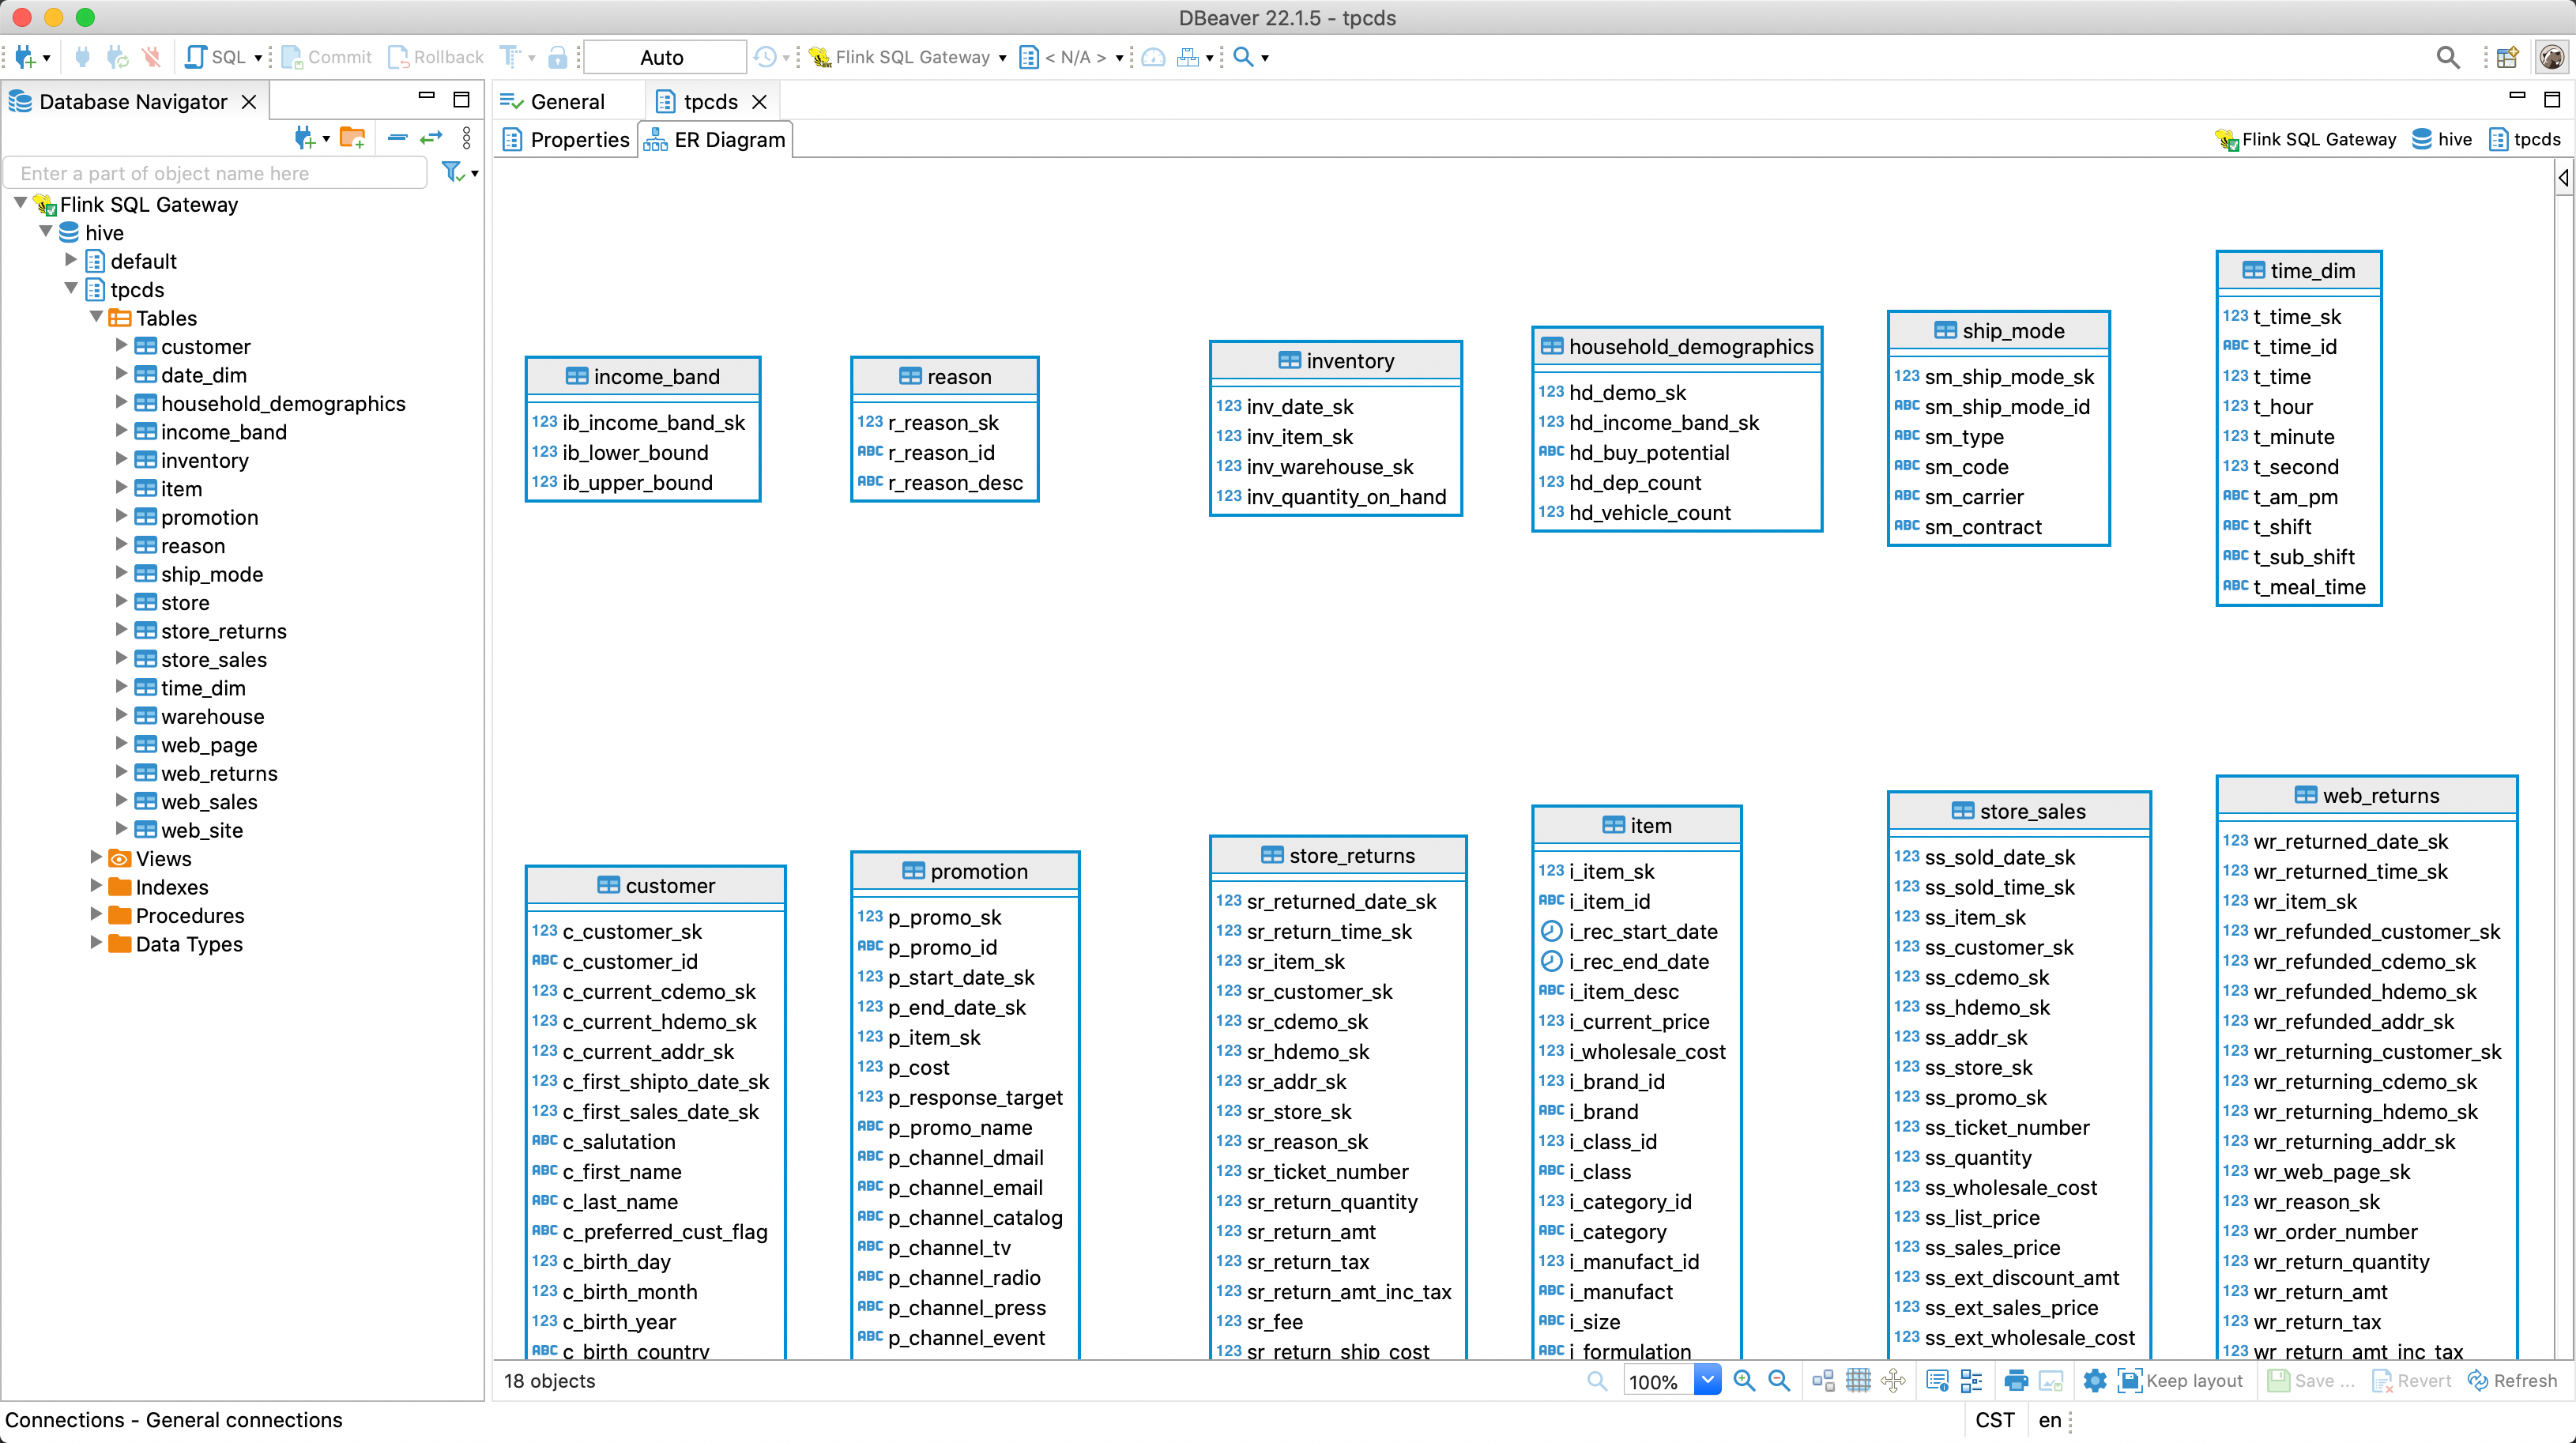Open the zoom percentage dropdown

[1708, 1381]
